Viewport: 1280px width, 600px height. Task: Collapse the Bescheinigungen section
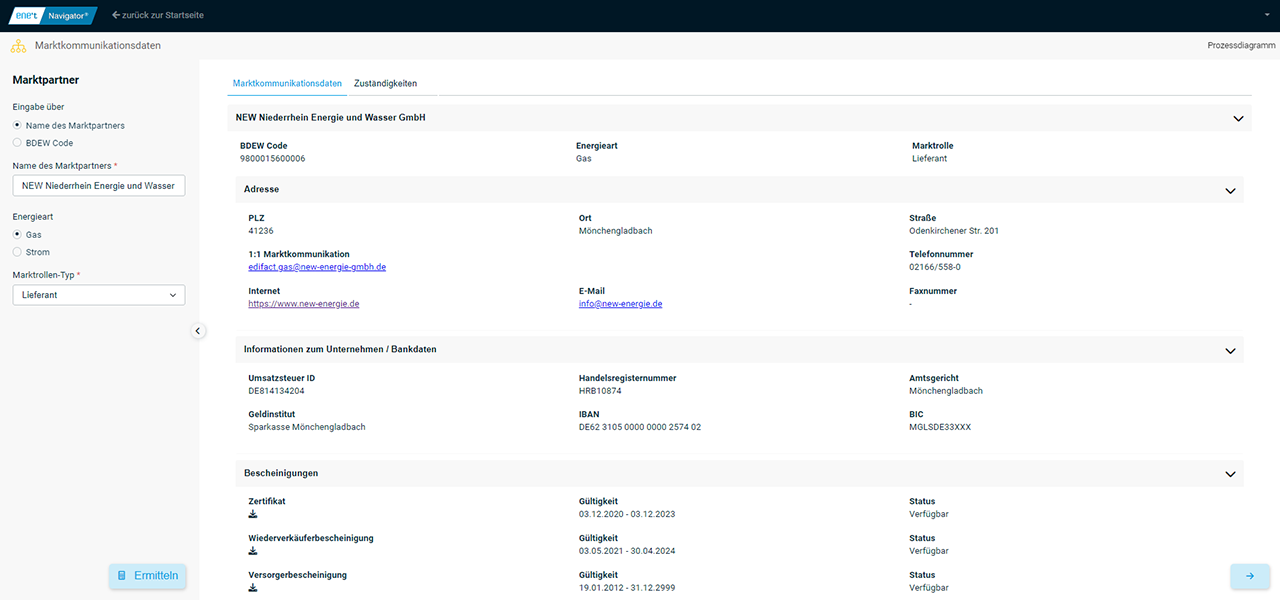coord(1231,474)
